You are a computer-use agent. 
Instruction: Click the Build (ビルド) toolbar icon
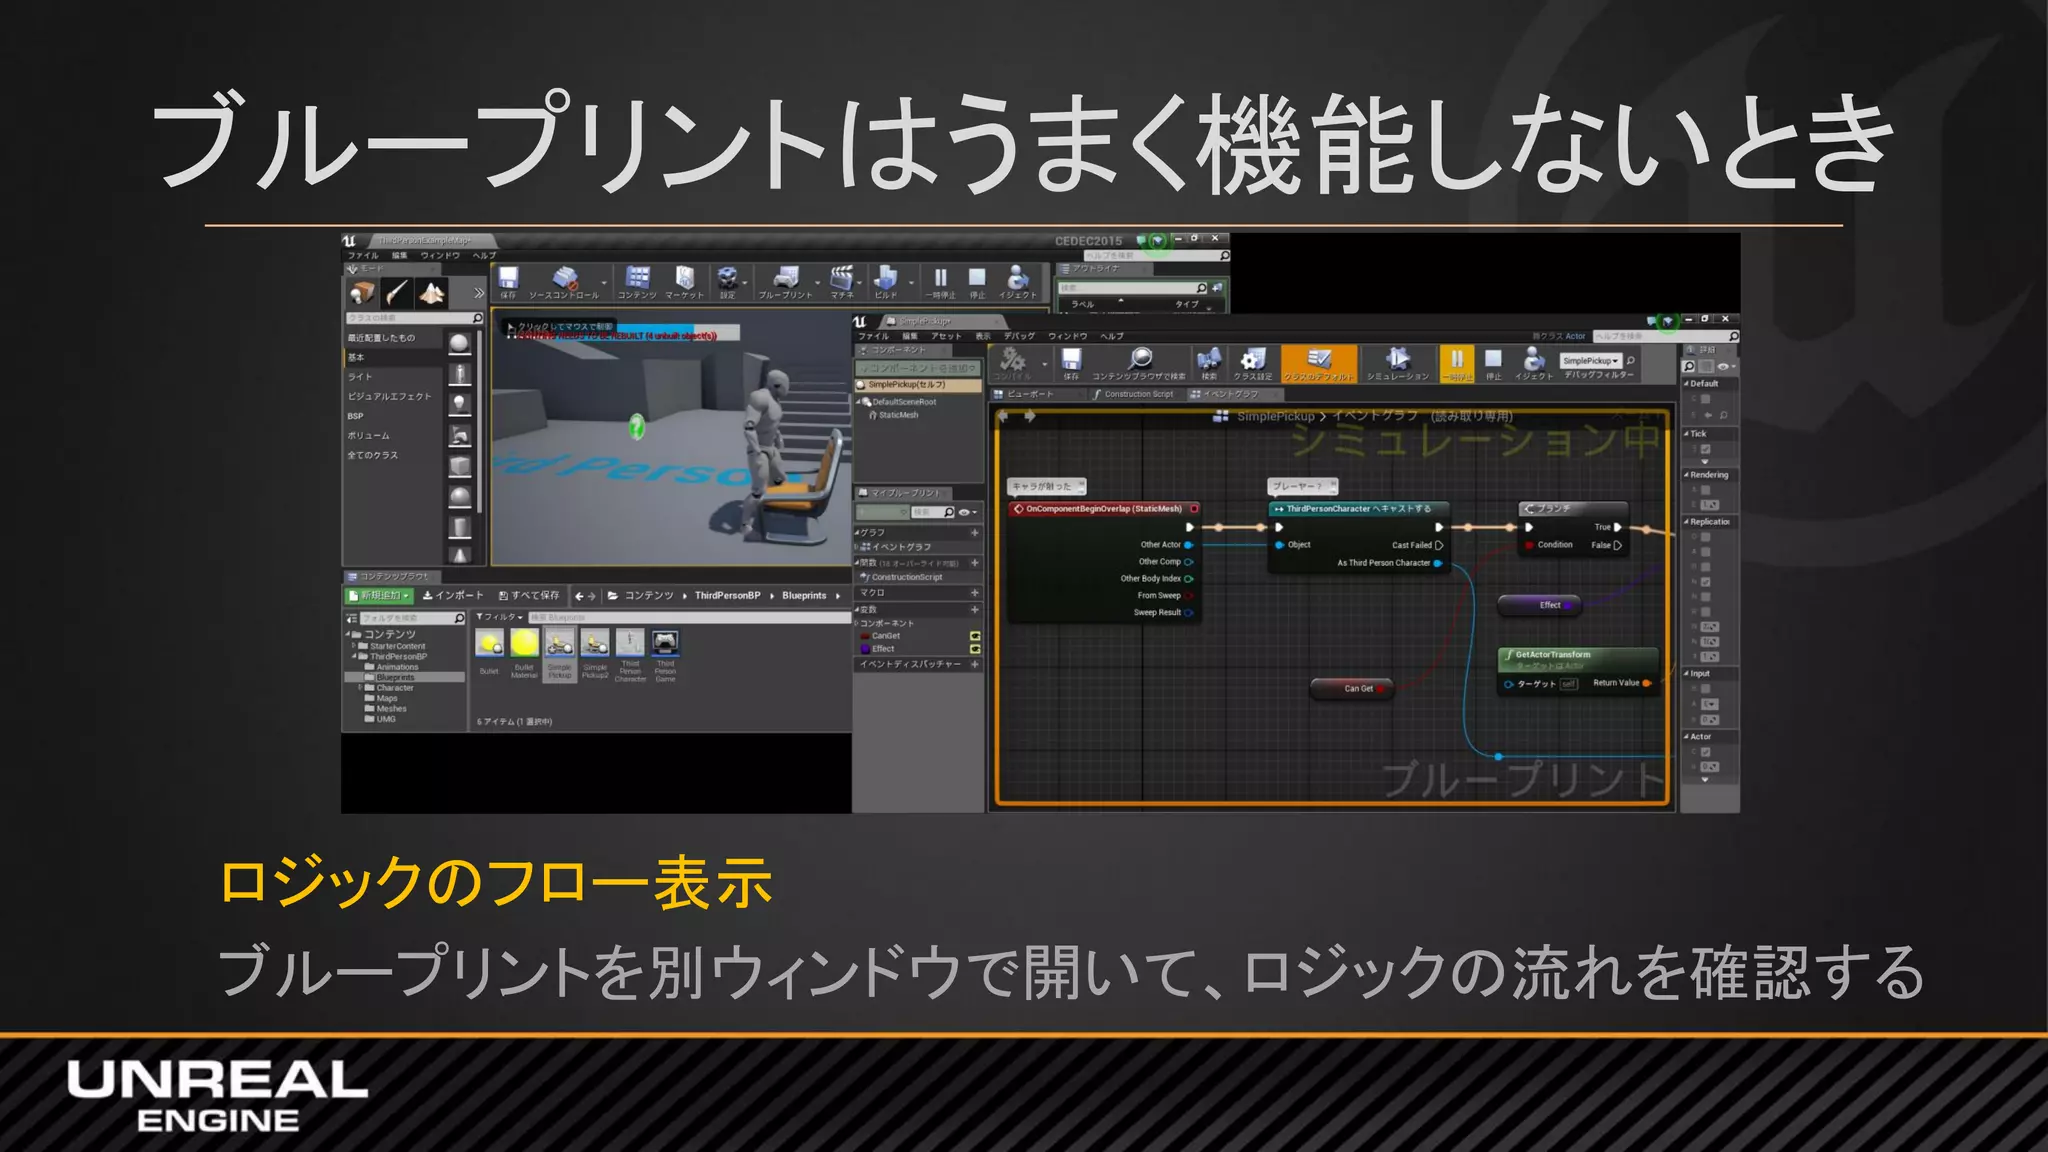[886, 281]
